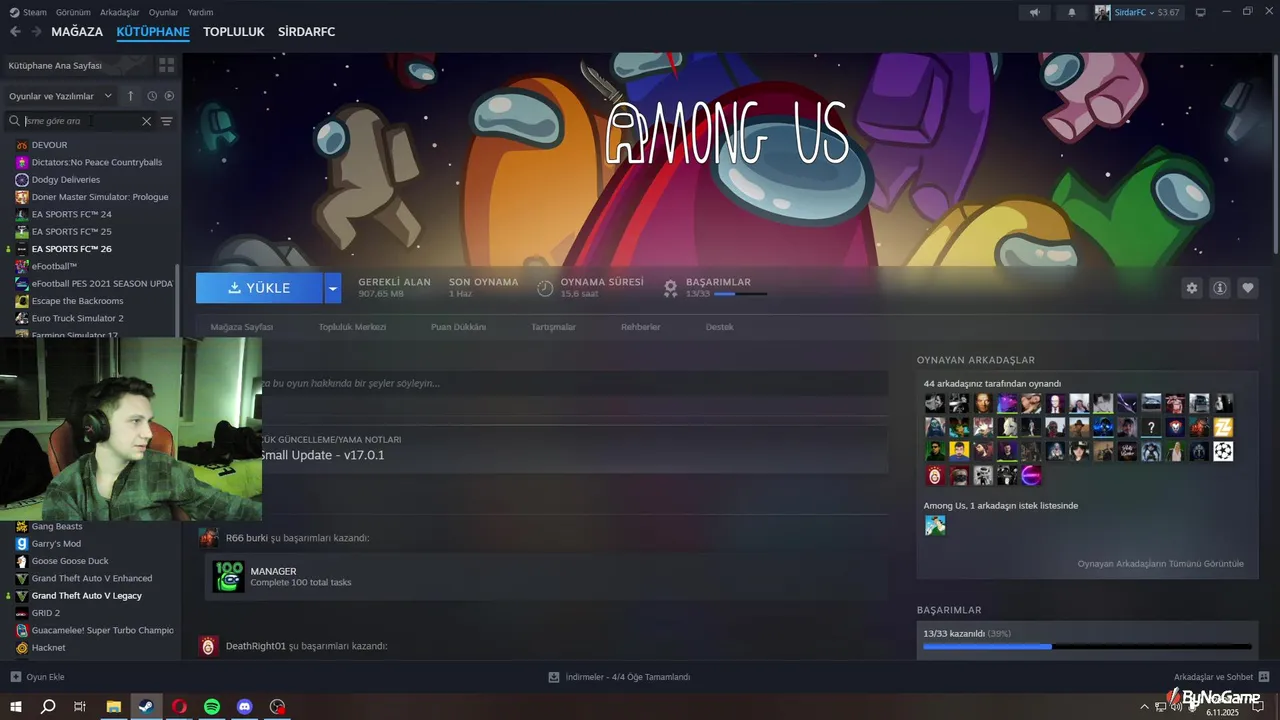Install Among Us with the YÜKLE button
The image size is (1280, 720).
[259, 288]
